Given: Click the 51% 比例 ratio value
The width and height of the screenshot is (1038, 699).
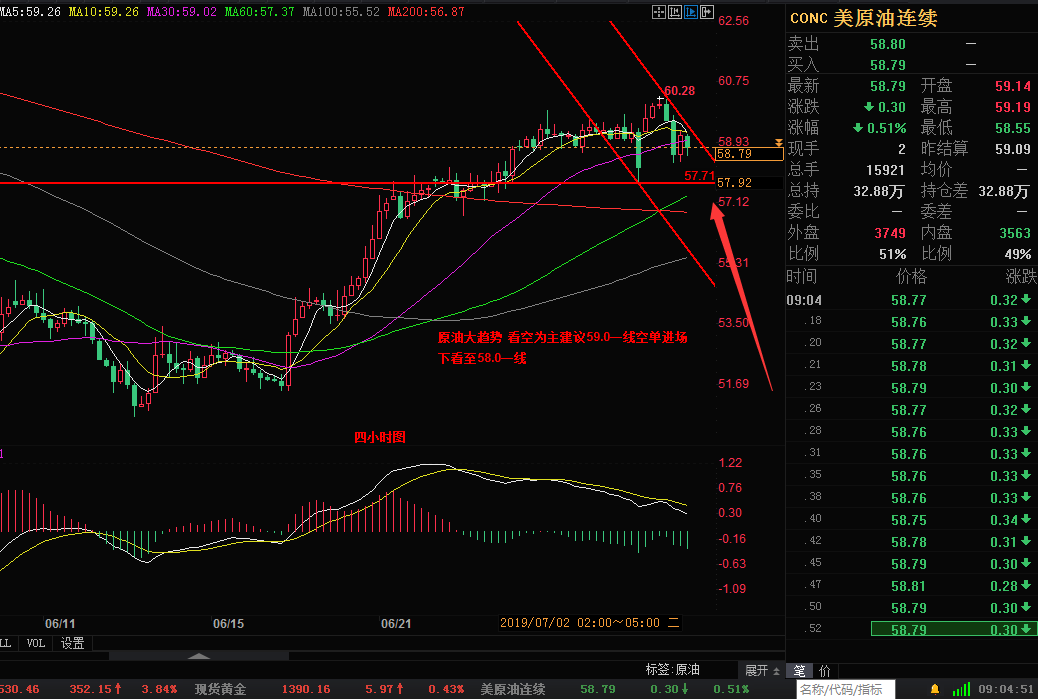Looking at the screenshot, I should pos(892,254).
